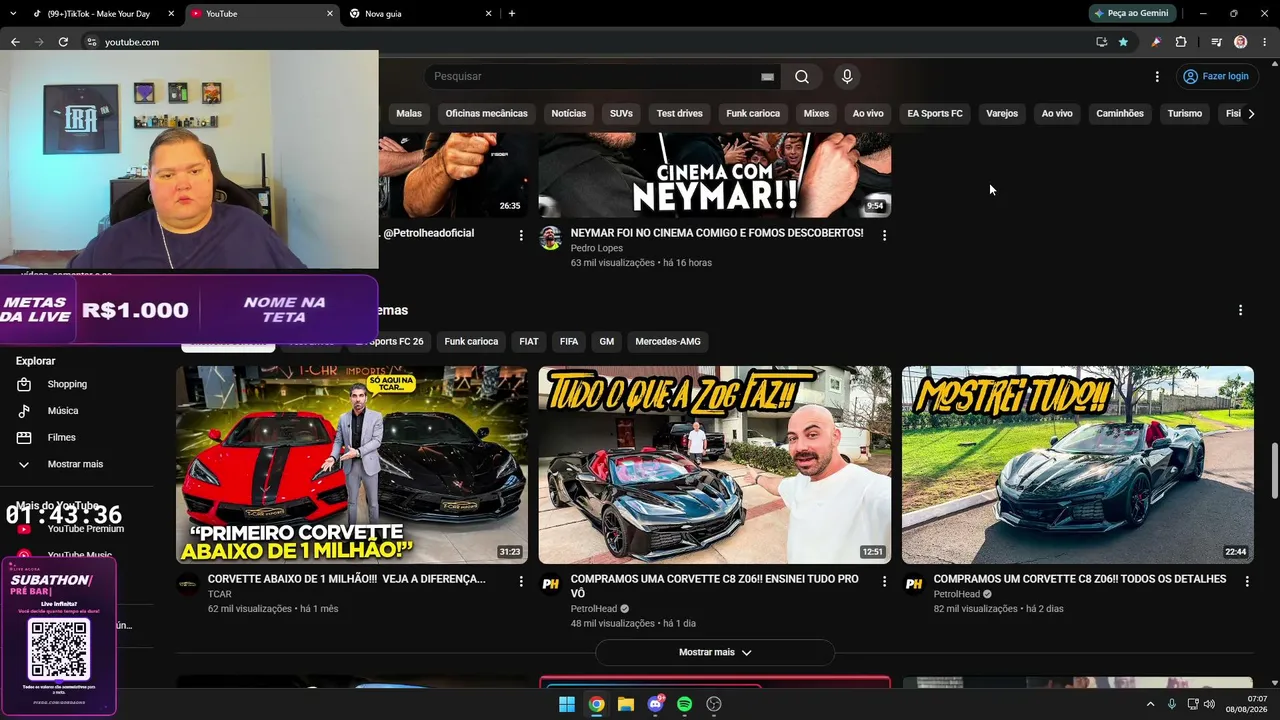Select the top-row 'Funk carioca' chip
Viewport: 1280px width, 720px height.
[753, 114]
